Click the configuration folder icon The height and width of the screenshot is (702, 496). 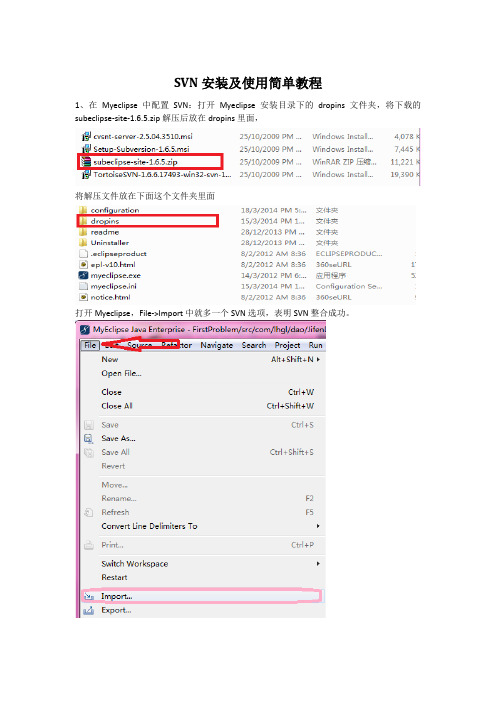(x=83, y=210)
